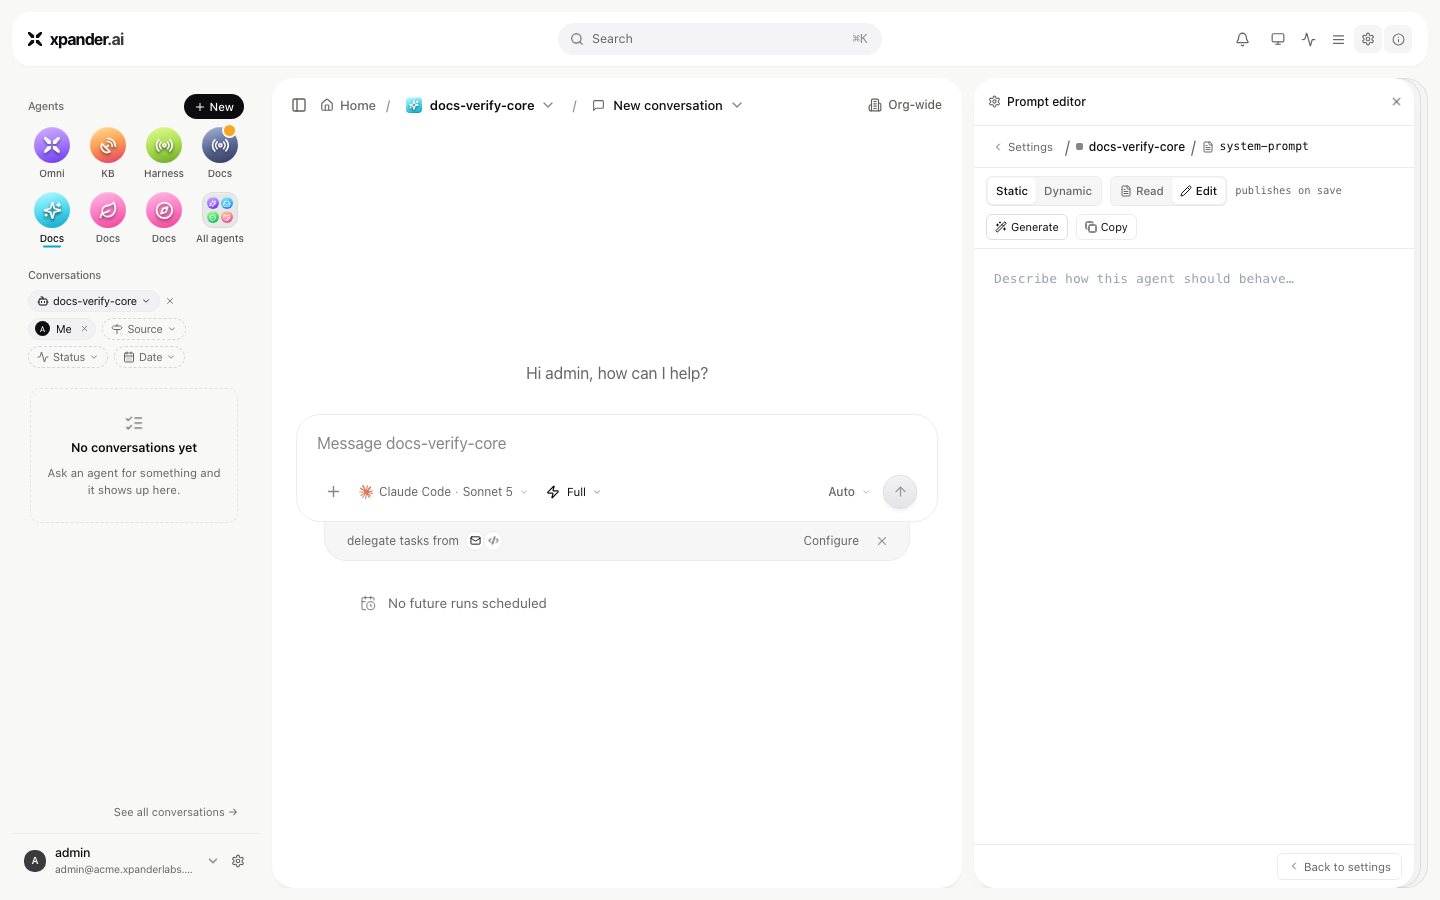Click the Message docs-verify-core input
Image resolution: width=1440 pixels, height=900 pixels.
617,443
